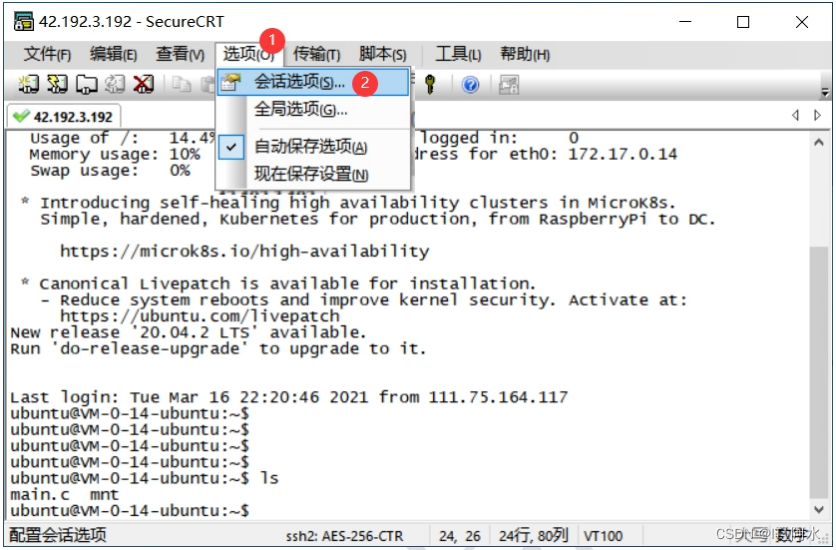Click 'ssh2: AES-256-CTR' status bar entry
The image size is (836, 550).
tap(344, 536)
